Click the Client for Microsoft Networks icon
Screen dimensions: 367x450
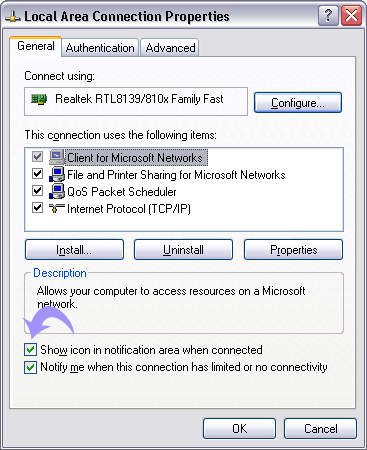57,157
